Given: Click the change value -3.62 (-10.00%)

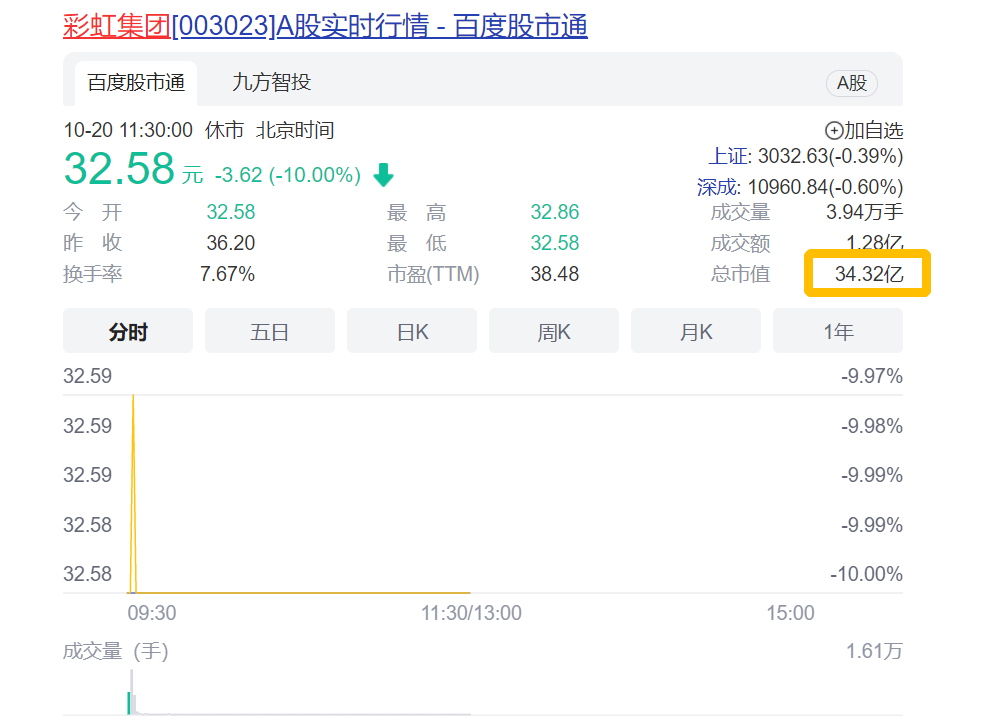Looking at the screenshot, I should [x=288, y=174].
